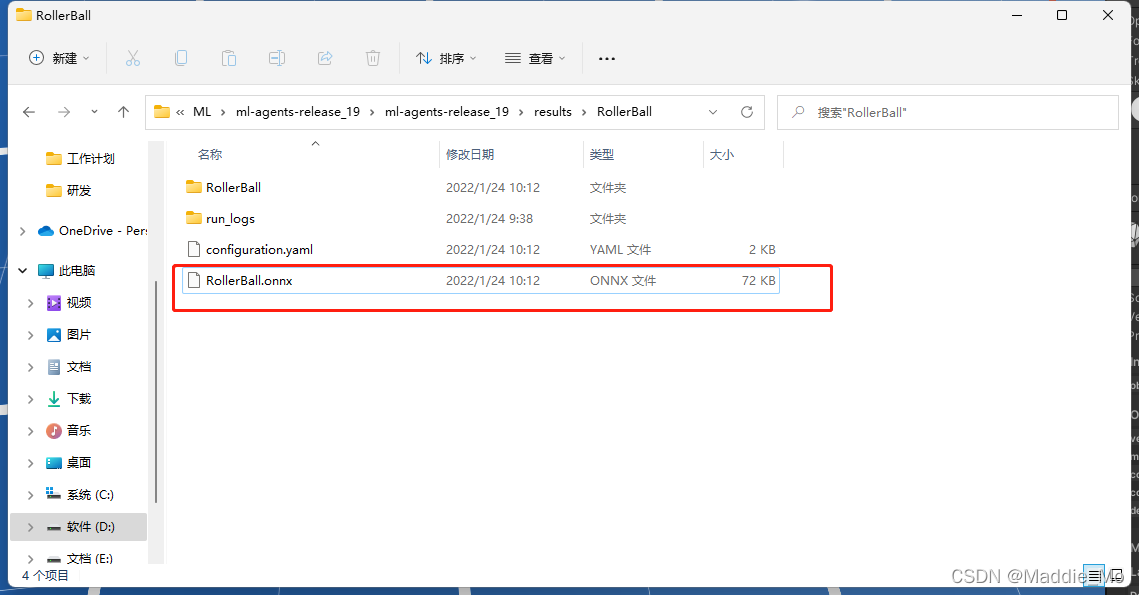Click RollerBall.onnx file icon
The height and width of the screenshot is (595, 1139).
(193, 280)
